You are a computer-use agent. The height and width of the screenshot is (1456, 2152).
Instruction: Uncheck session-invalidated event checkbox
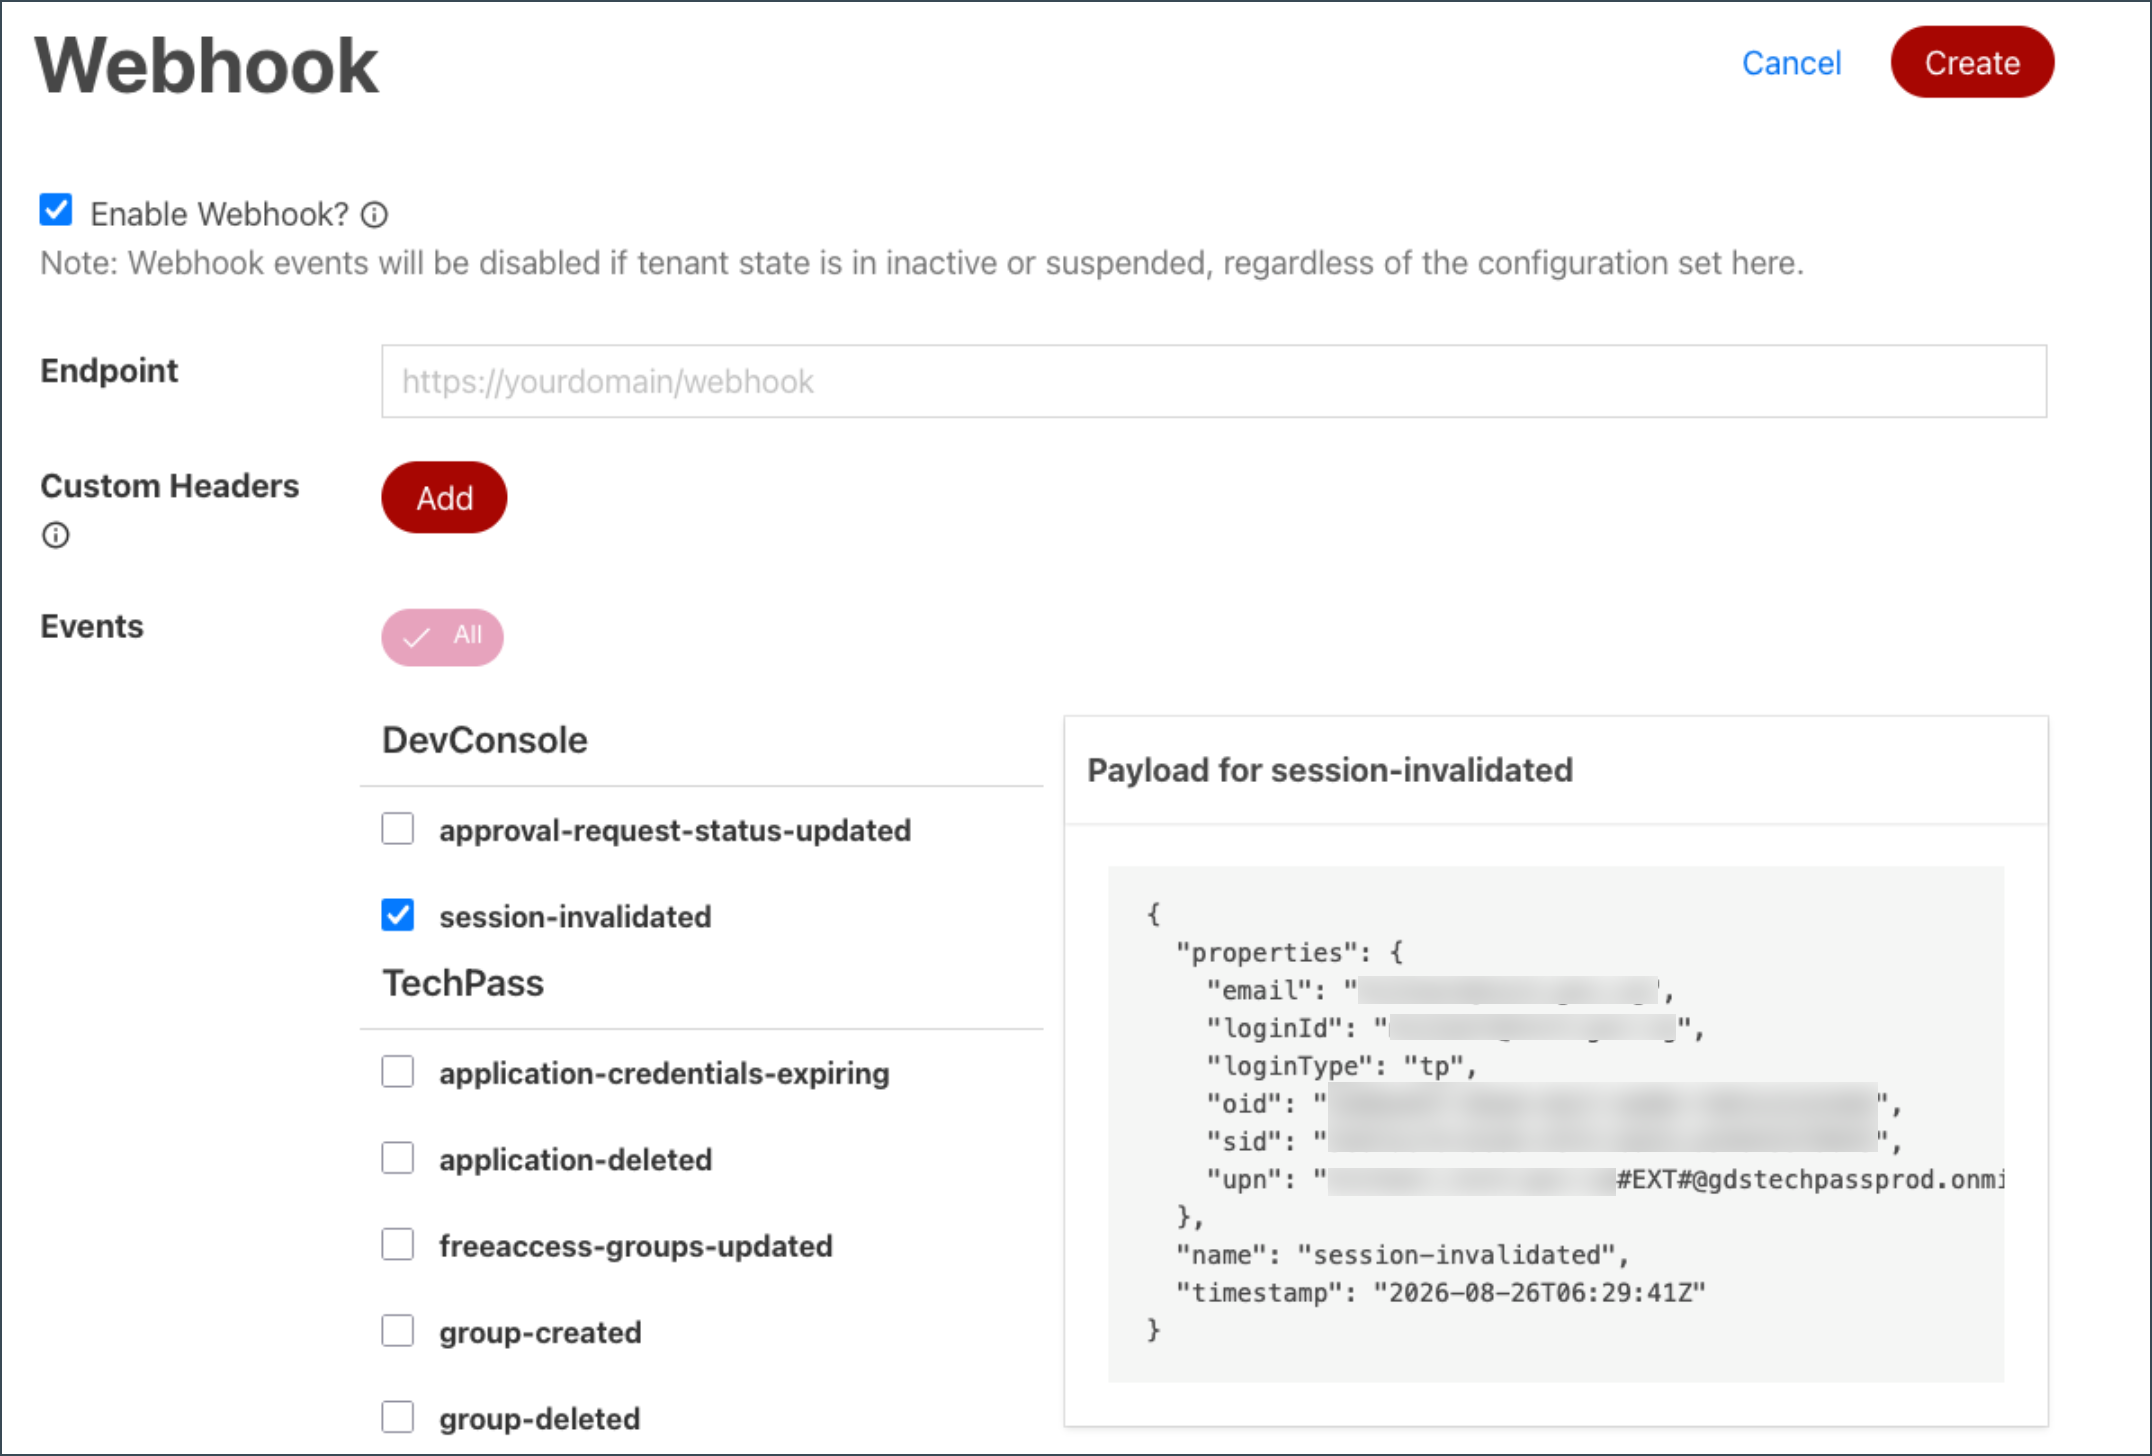pos(398,915)
